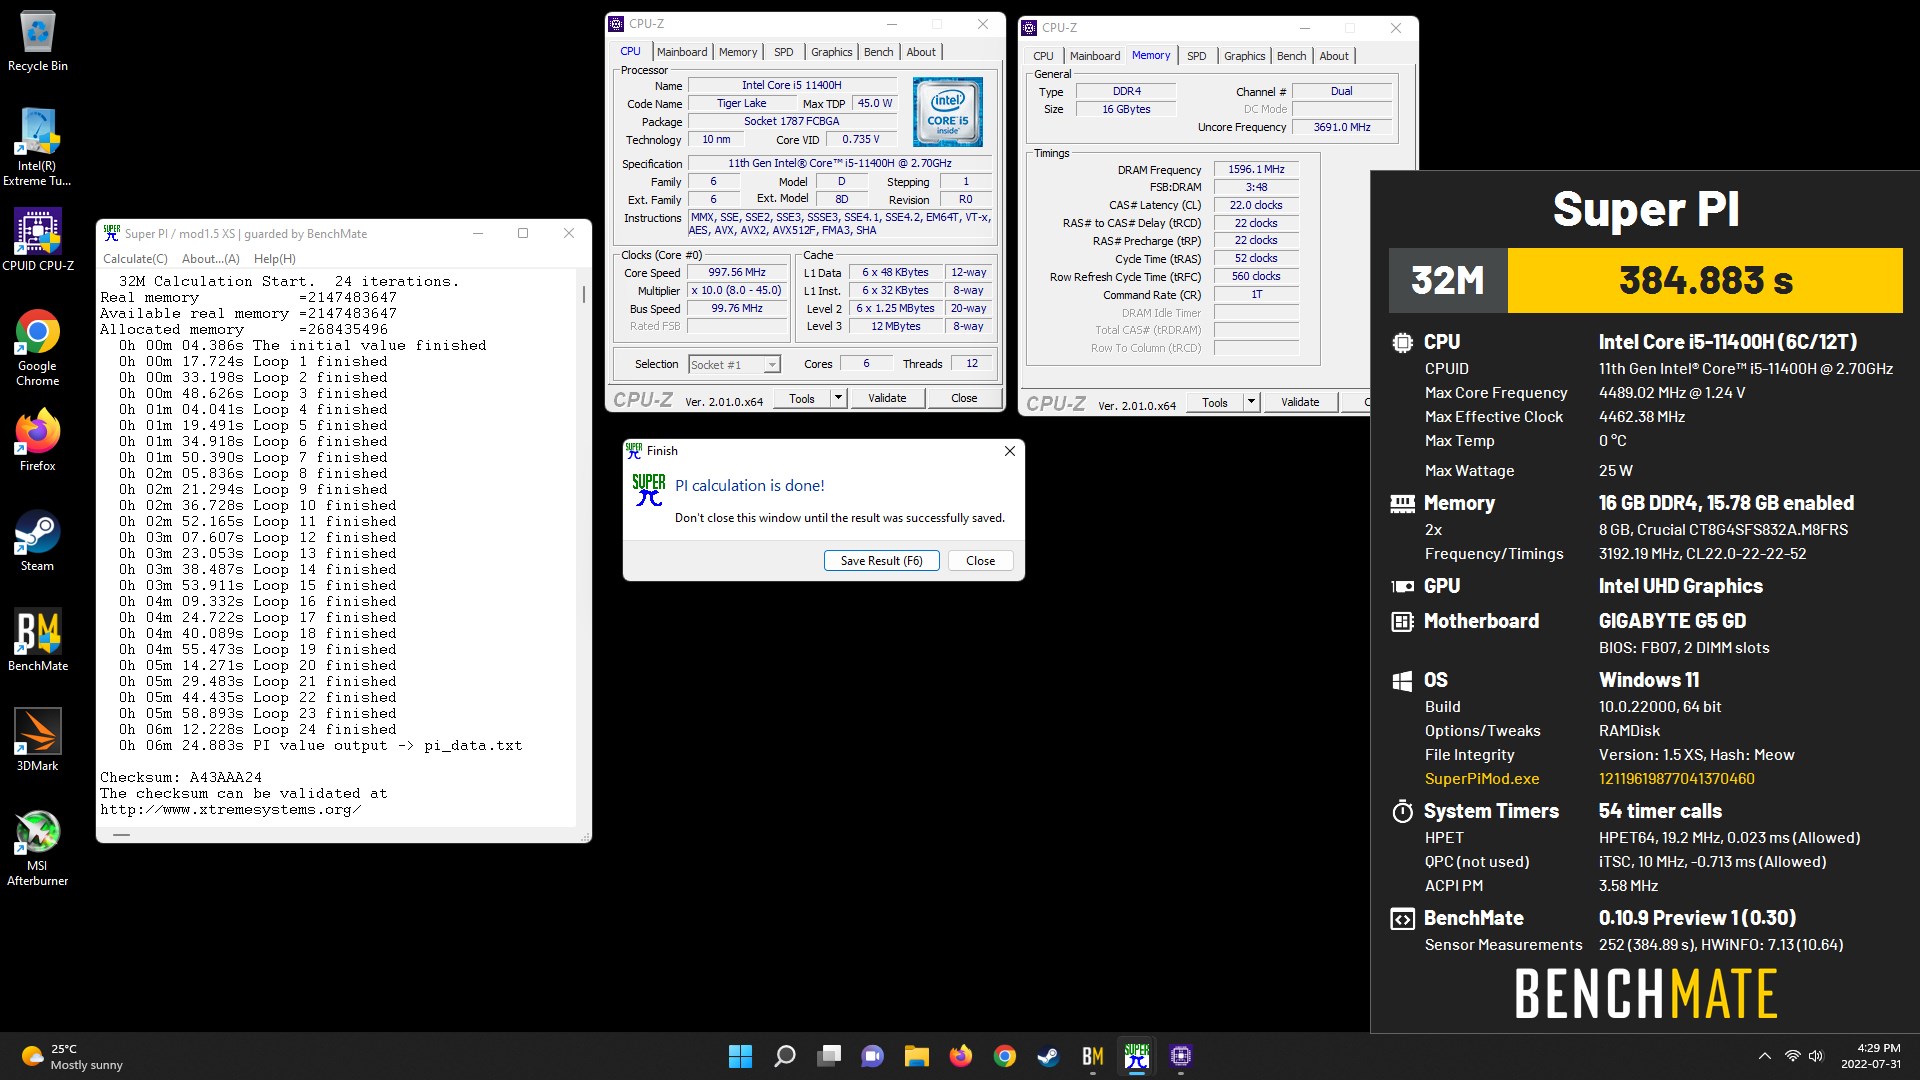Open the weather widget showing 25°C
The image size is (1920, 1080).
72,1056
